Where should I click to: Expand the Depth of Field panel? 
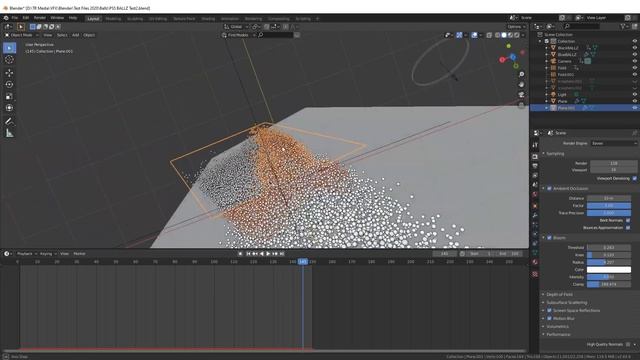tap(559, 294)
